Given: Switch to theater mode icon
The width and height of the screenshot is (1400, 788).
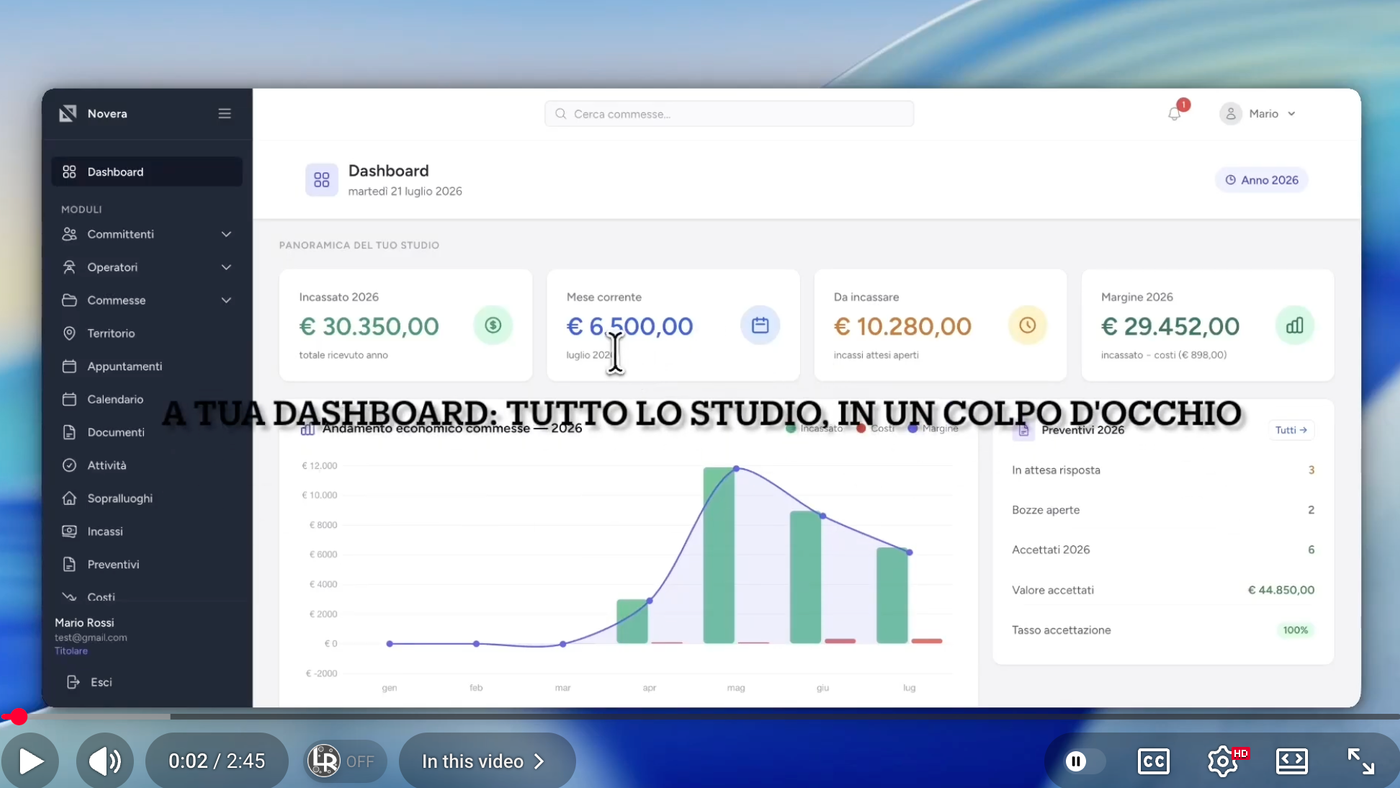Looking at the screenshot, I should (1292, 761).
